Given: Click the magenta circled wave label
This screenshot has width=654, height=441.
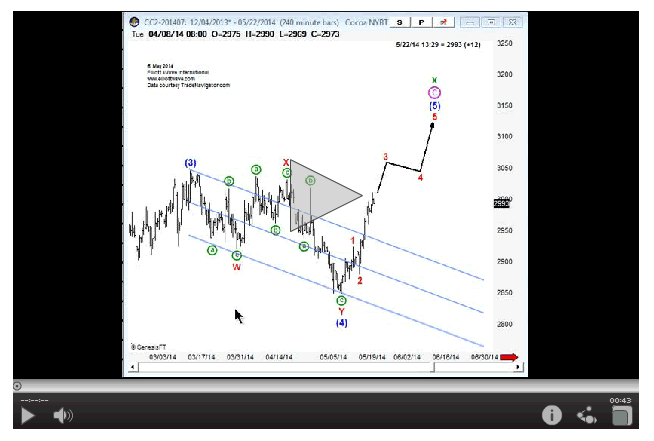Looking at the screenshot, I should pos(433,92).
